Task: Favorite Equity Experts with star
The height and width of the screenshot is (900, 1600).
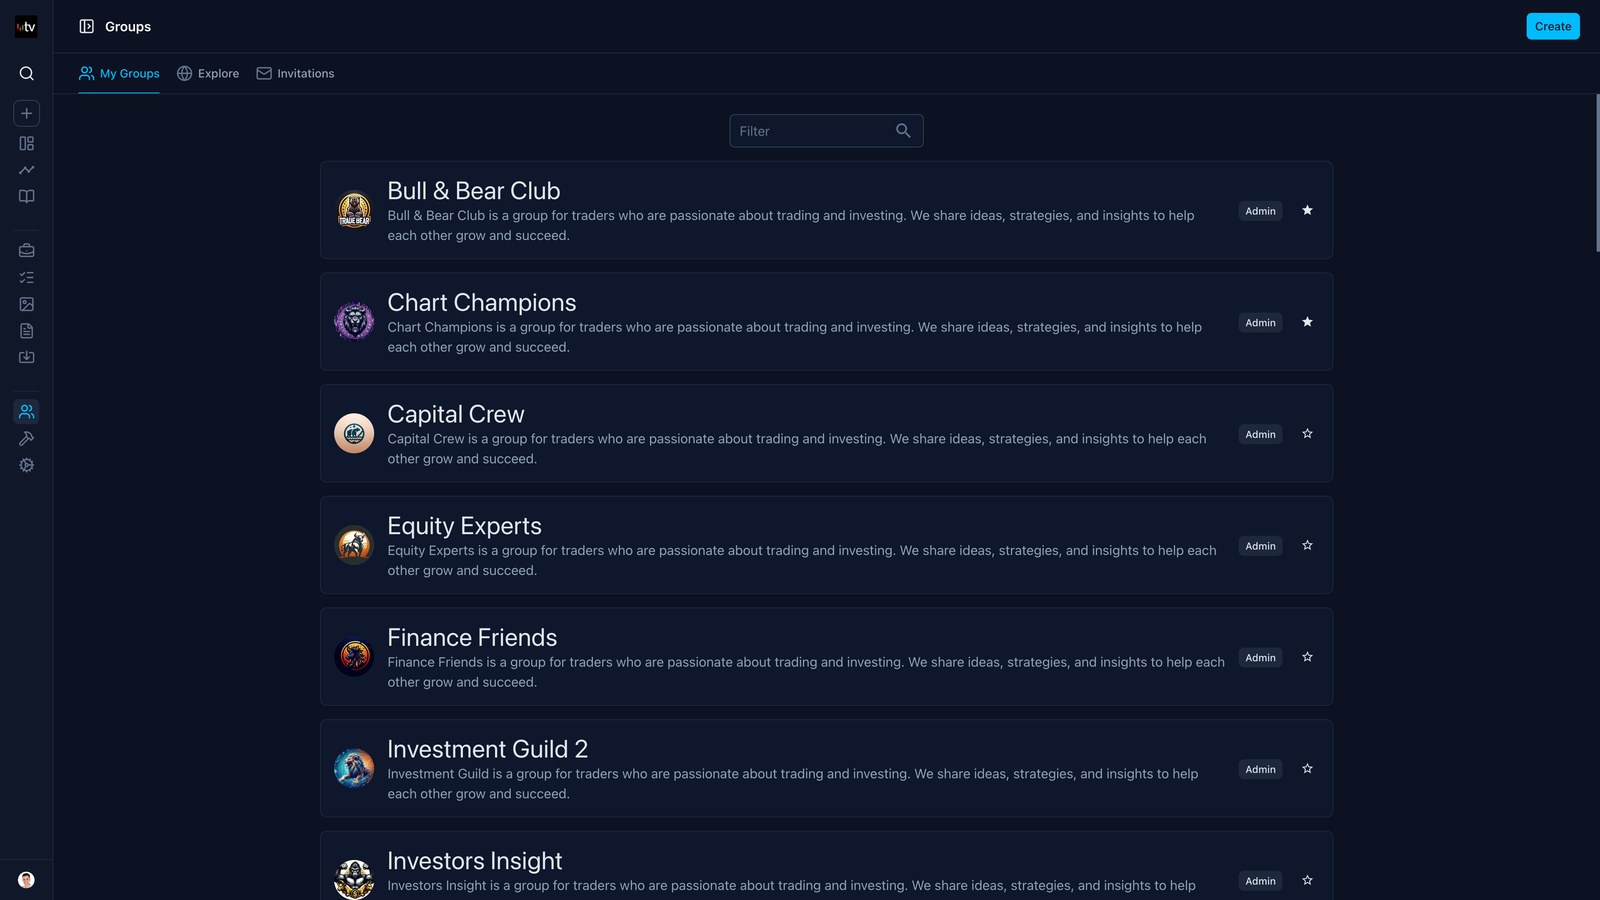Action: click(x=1307, y=545)
